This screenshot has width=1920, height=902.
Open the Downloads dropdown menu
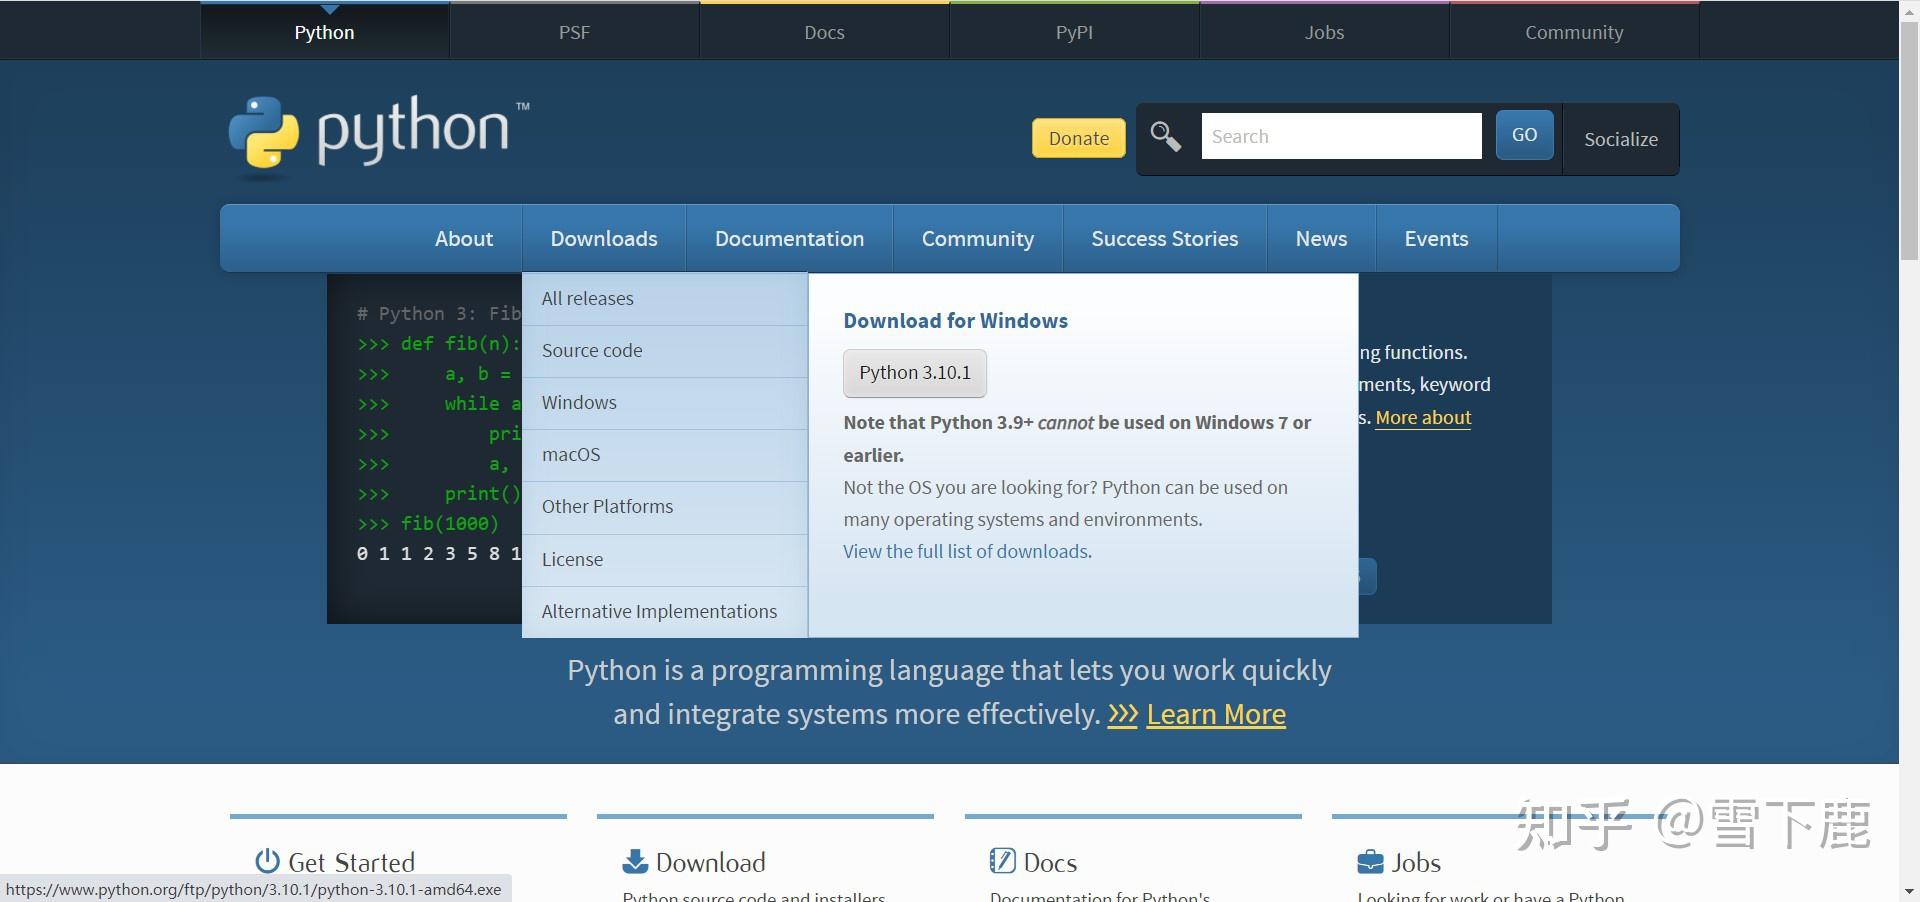(x=603, y=238)
